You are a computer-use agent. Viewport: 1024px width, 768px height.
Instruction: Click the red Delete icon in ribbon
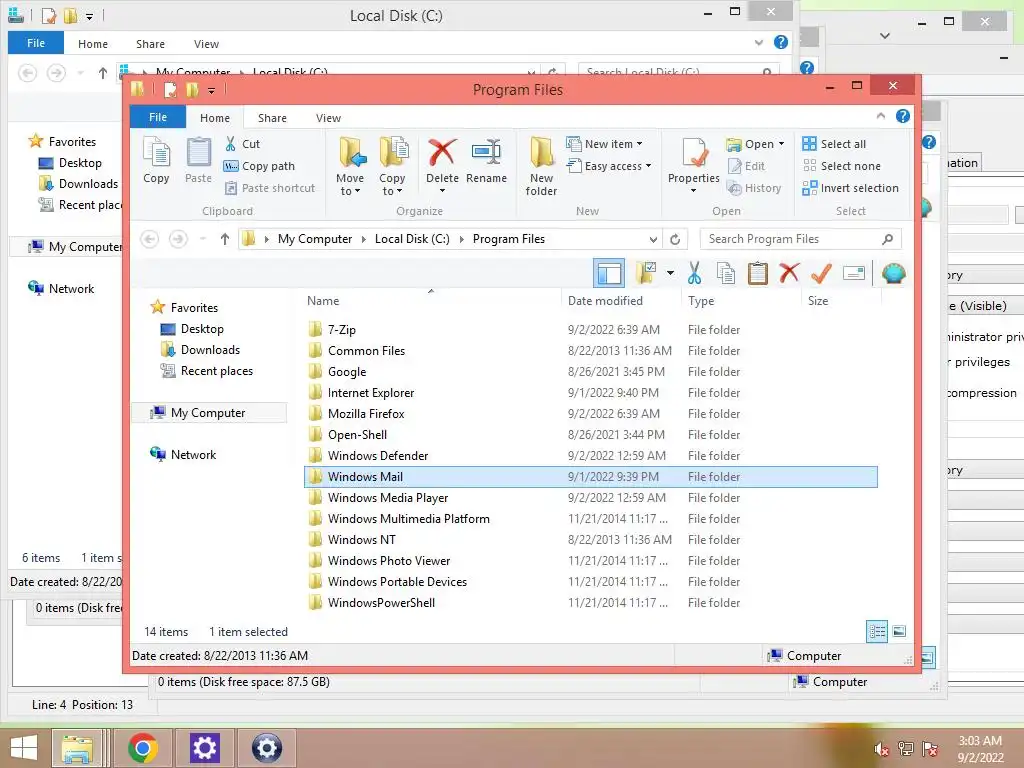(442, 152)
